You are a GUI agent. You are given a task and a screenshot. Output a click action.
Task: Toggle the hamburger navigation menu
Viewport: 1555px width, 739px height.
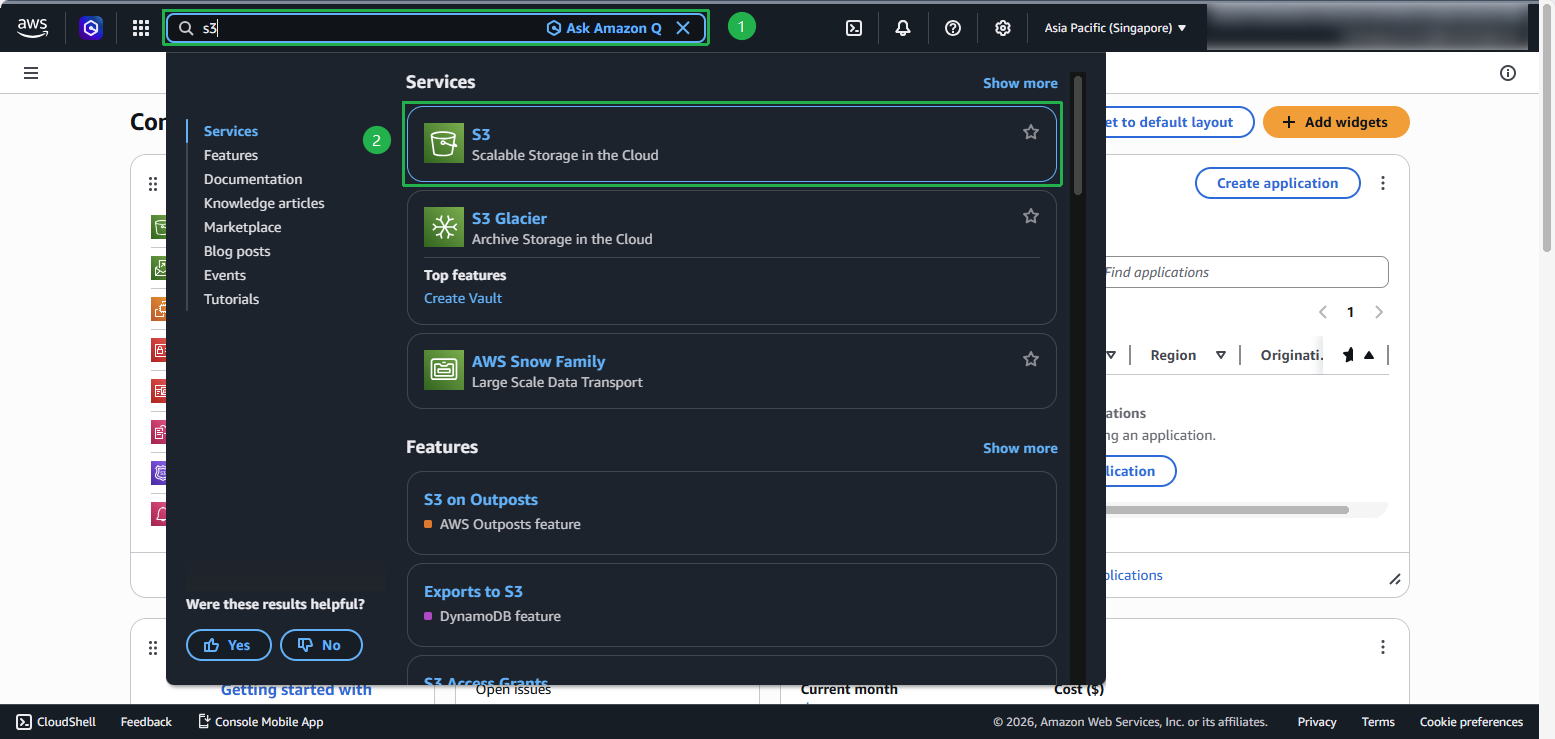point(31,73)
